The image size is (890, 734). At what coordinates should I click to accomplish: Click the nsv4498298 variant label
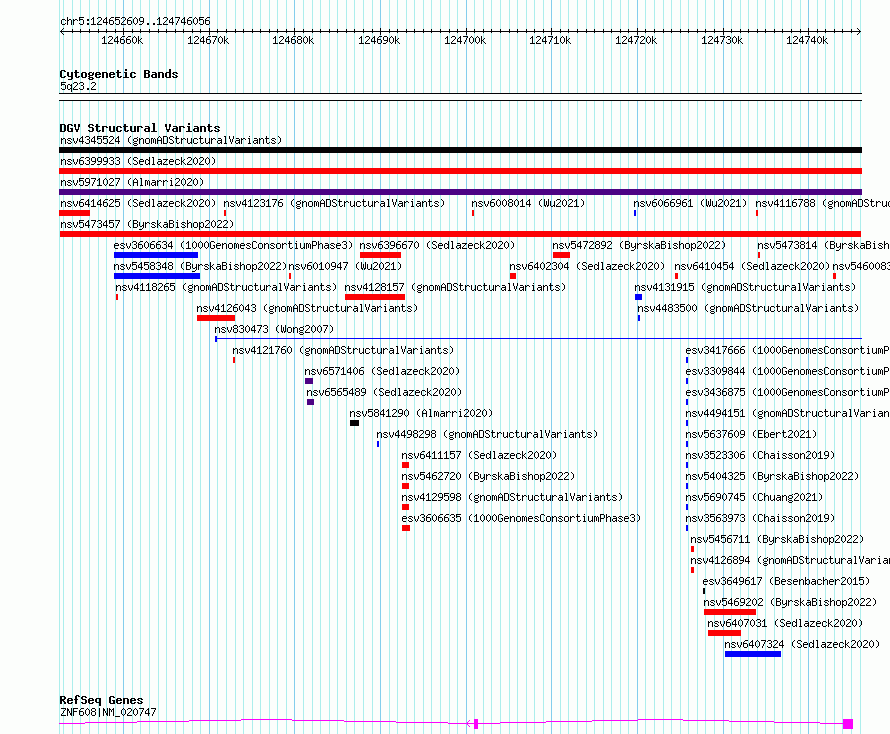[x=487, y=434]
